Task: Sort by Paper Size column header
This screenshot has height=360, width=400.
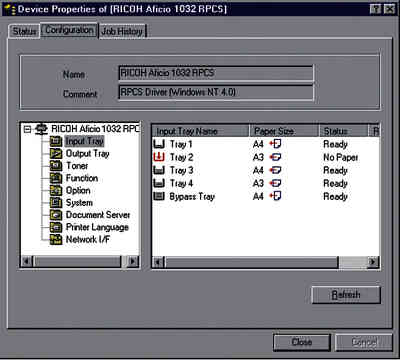Action: point(284,131)
